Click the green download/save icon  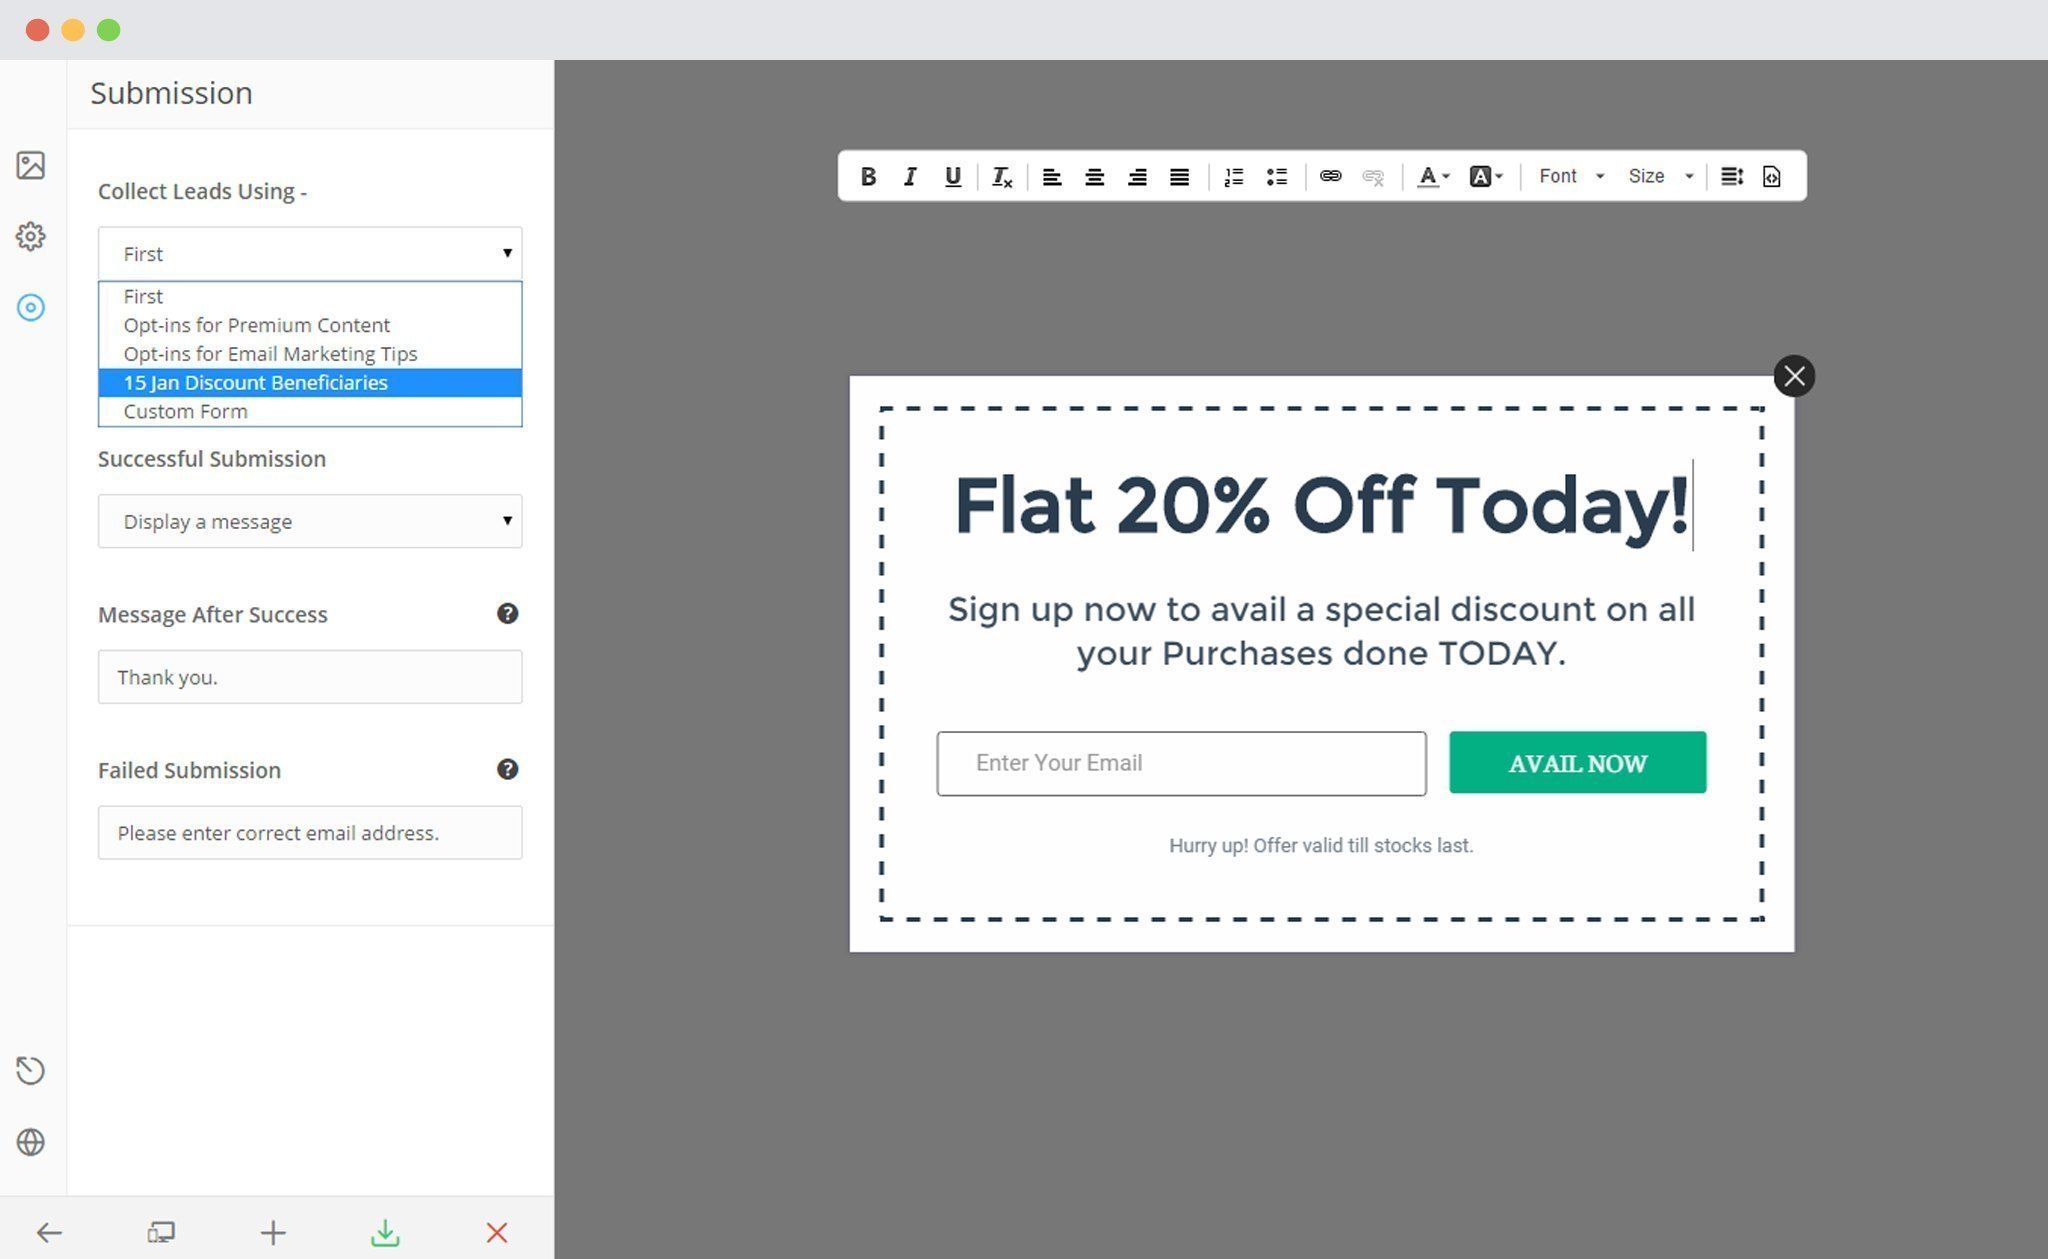[385, 1233]
